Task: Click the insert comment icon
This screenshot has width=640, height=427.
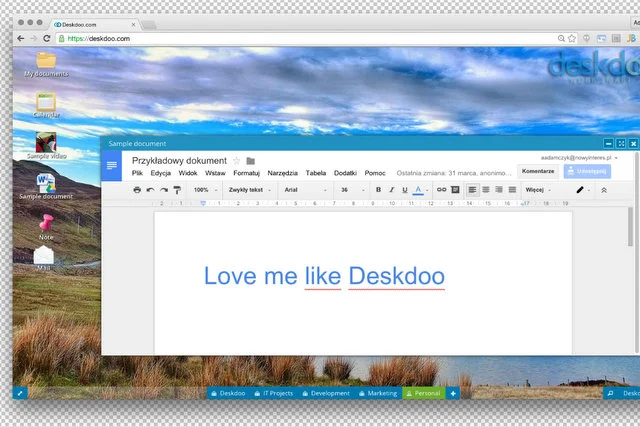Action: click(455, 190)
